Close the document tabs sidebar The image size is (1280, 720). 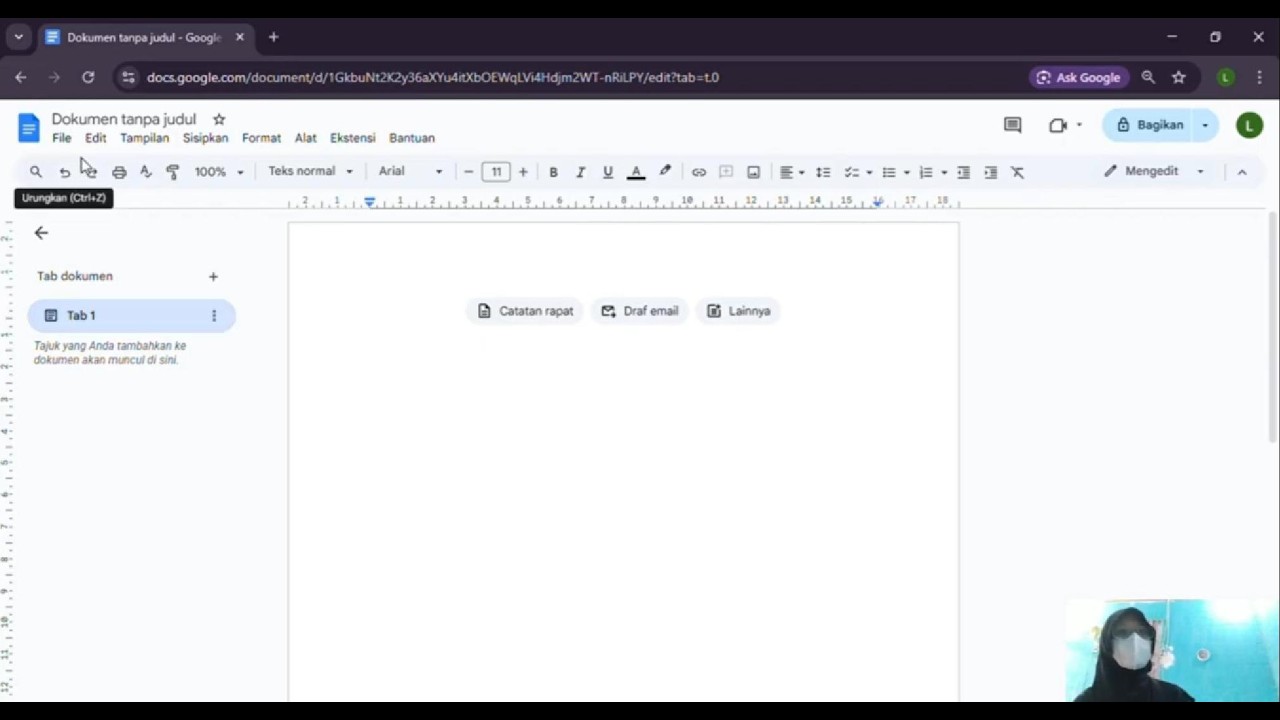tap(41, 232)
